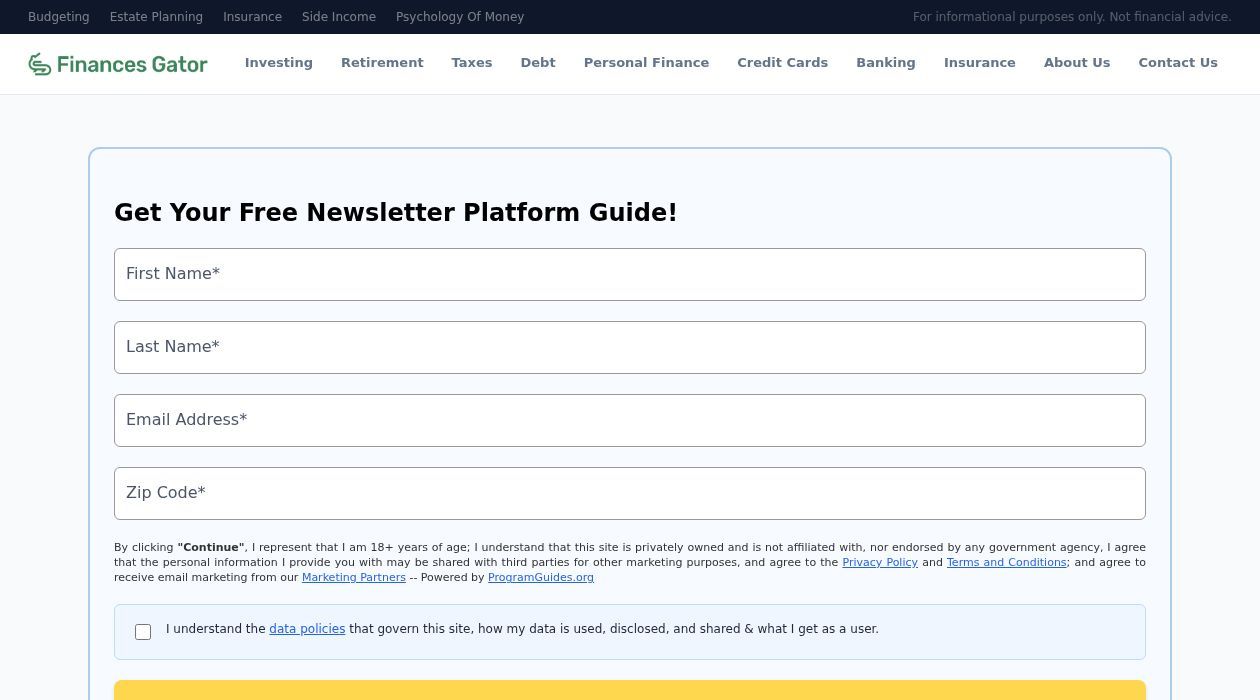This screenshot has height=700, width=1260.
Task: Open the Estate Planning top link
Action: 156,17
